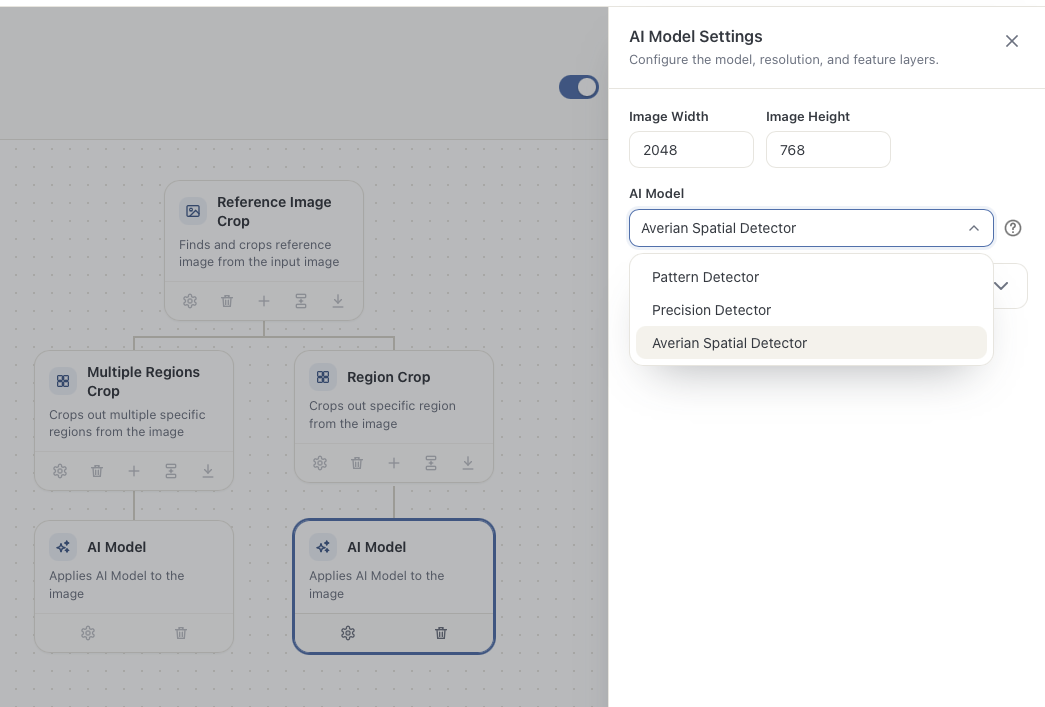1045x707 pixels.
Task: Add child node to Multiple Regions Crop
Action: [x=134, y=471]
